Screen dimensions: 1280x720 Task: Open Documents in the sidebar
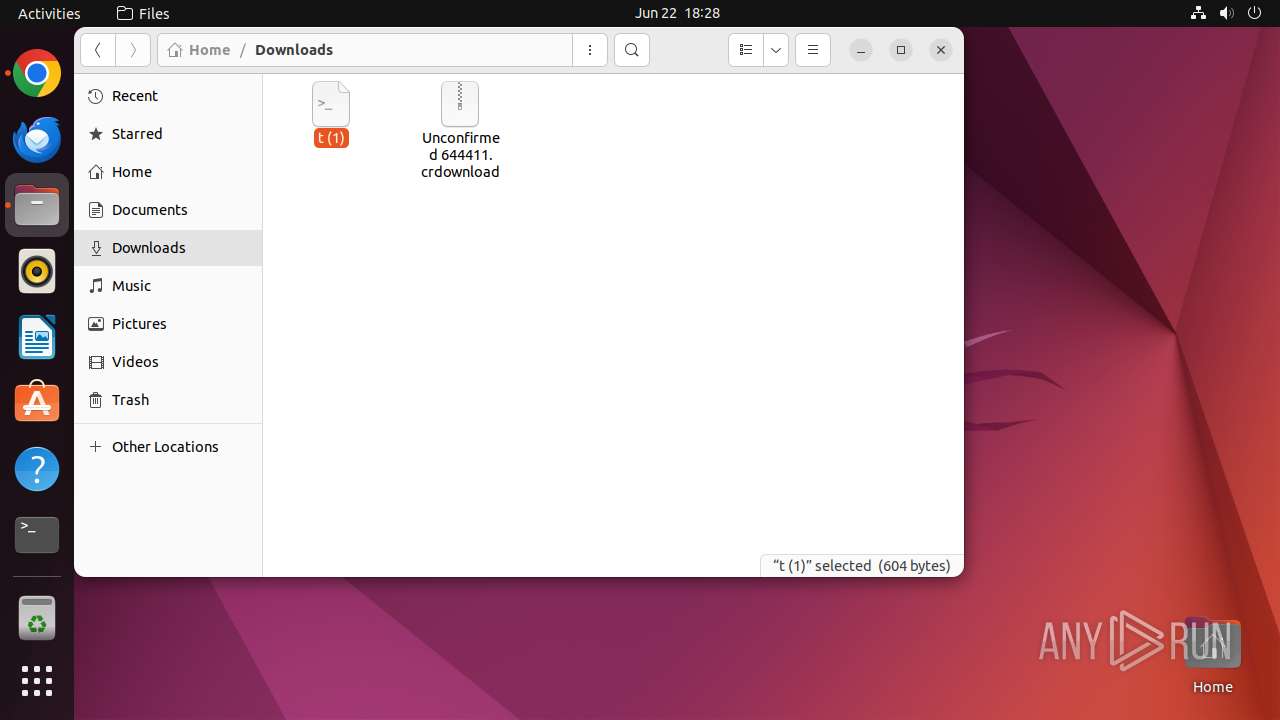coord(168,210)
